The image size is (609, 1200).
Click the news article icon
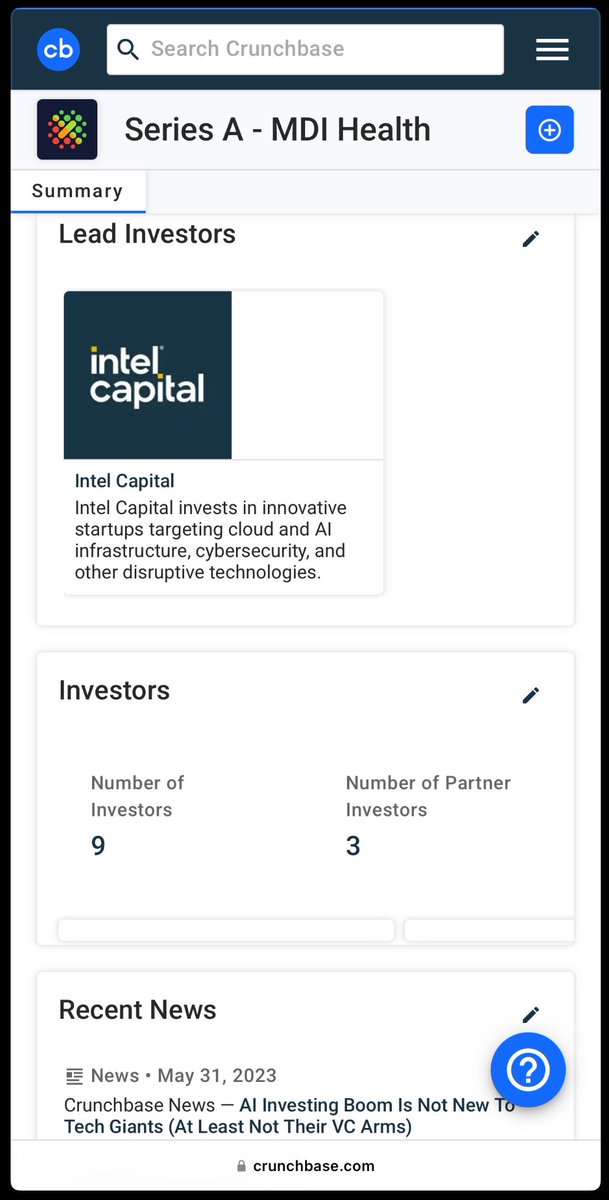[x=74, y=1076]
